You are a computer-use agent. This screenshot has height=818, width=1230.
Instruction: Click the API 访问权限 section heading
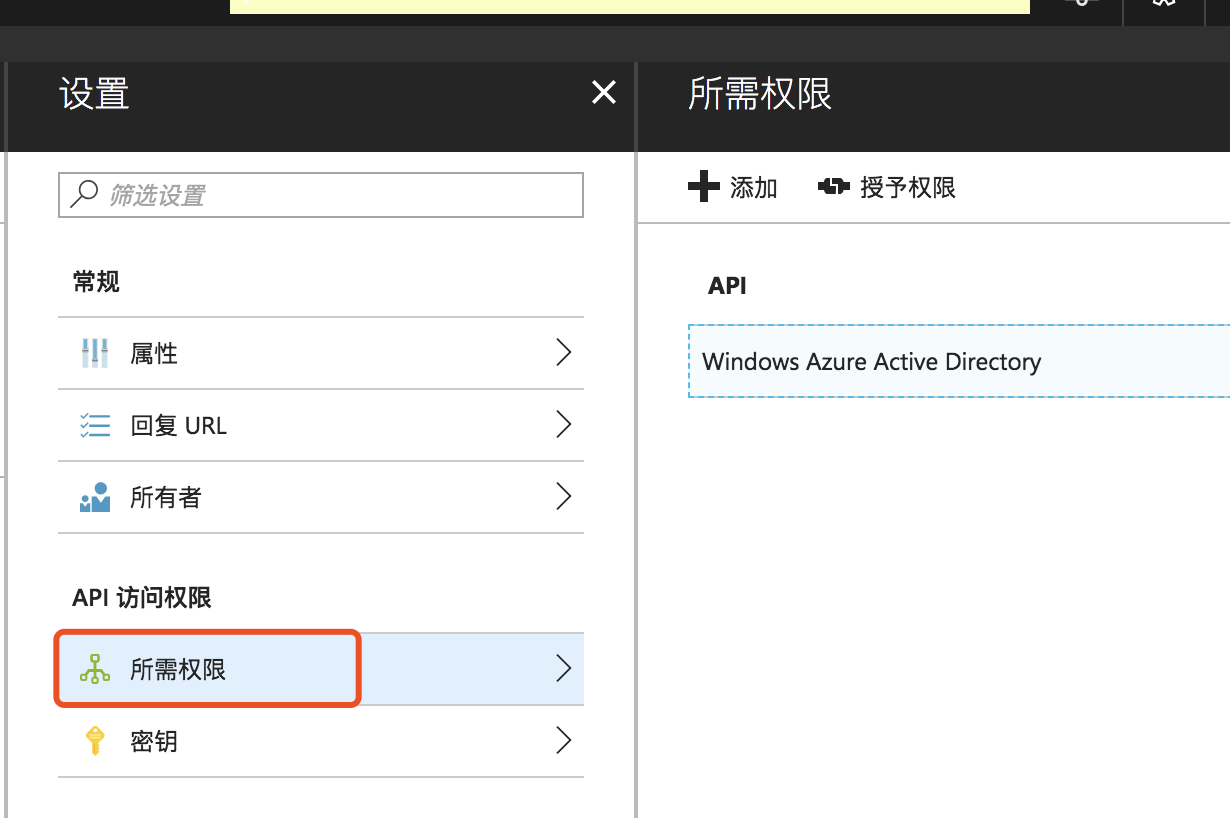point(142,598)
